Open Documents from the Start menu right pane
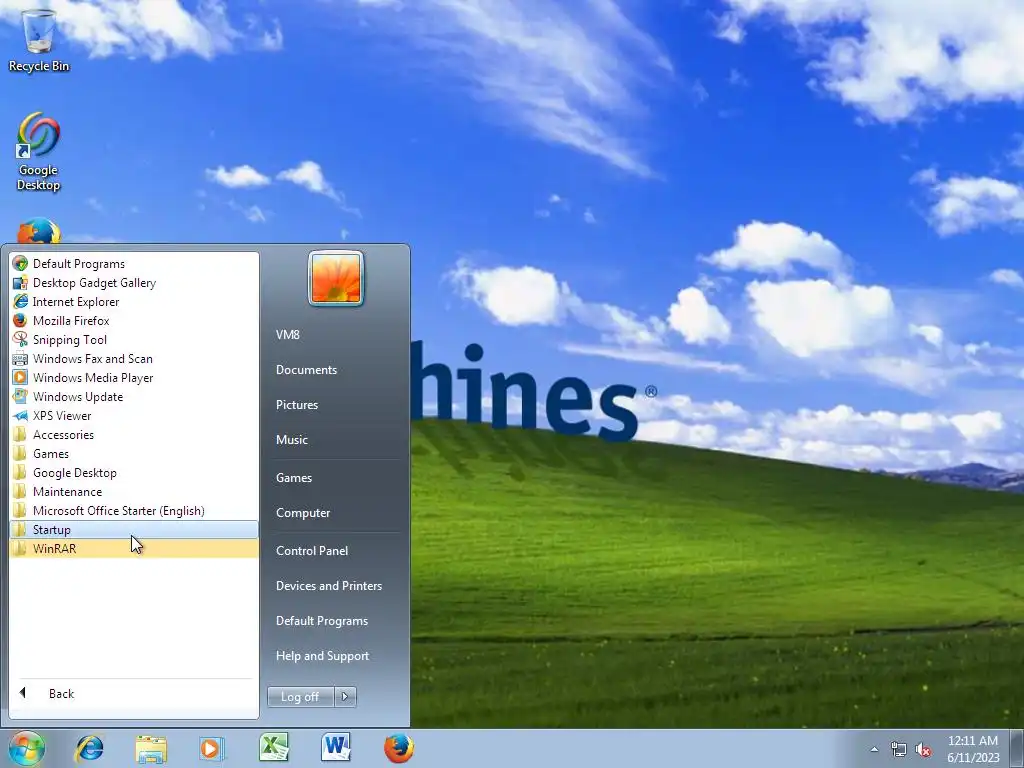Screen dimensions: 1024x768 [336, 370]
